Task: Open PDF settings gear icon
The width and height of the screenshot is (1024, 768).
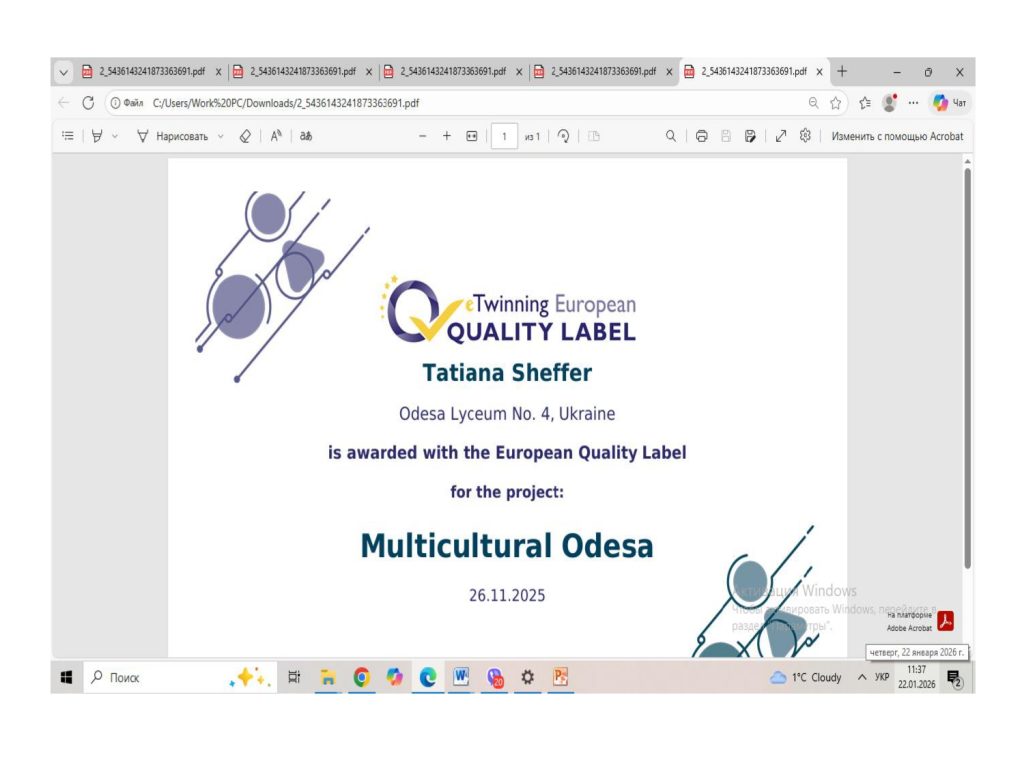Action: pyautogui.click(x=805, y=136)
